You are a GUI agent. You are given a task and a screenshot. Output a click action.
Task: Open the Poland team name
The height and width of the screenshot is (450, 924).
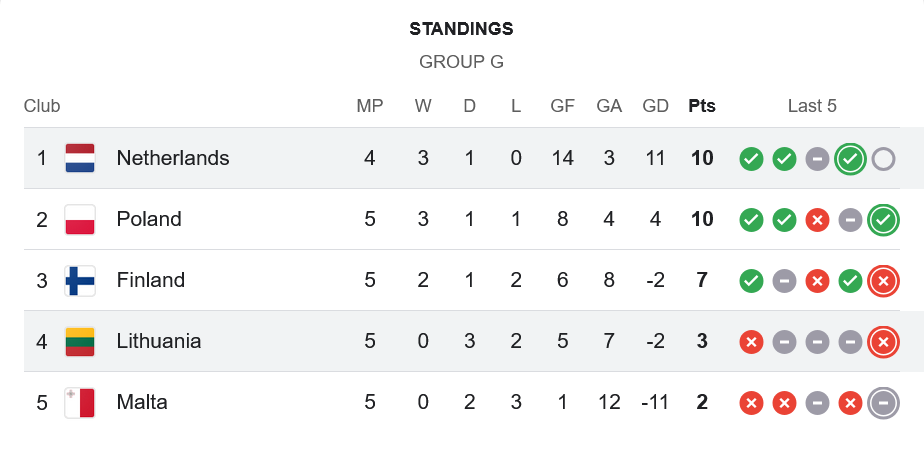[x=149, y=219]
